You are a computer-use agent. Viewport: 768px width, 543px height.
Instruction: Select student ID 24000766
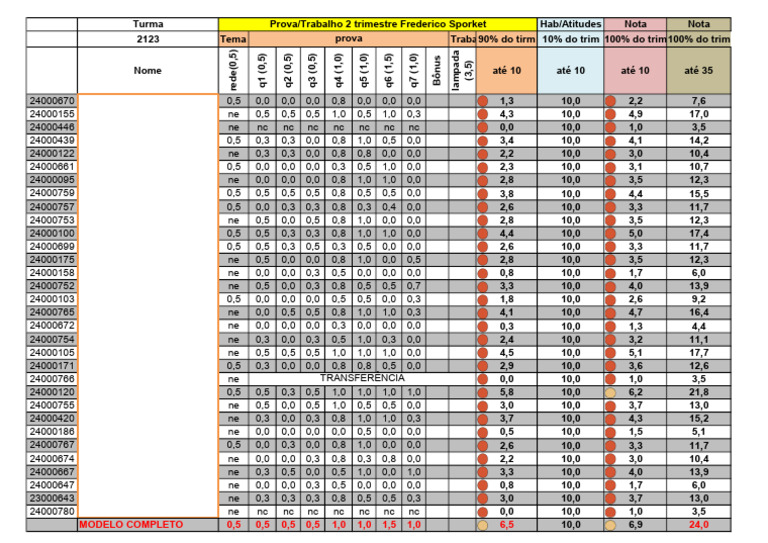point(52,379)
